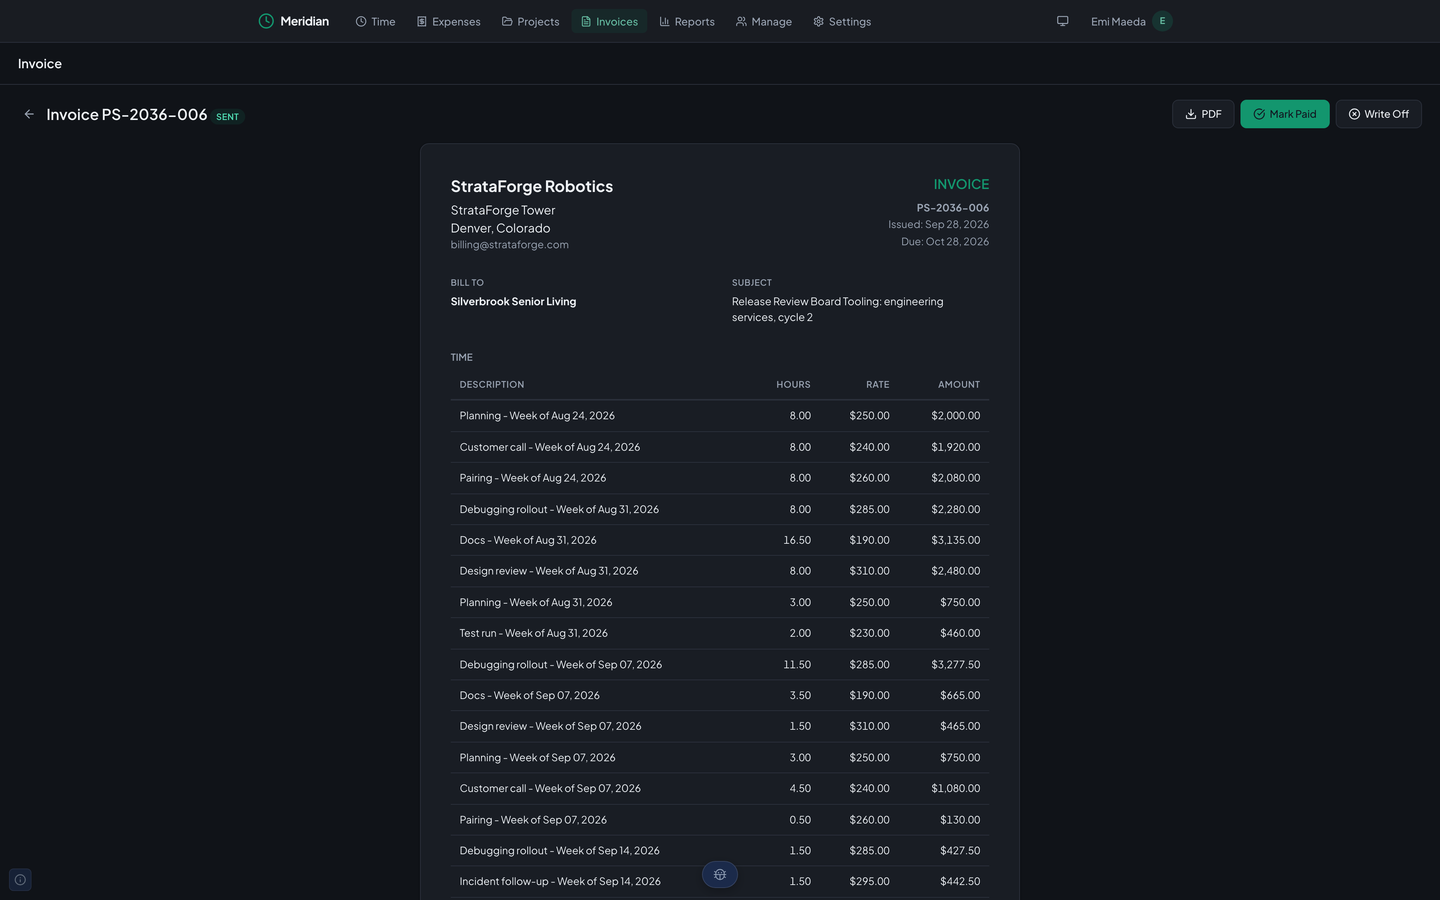Open the Invoices menu

tap(609, 21)
